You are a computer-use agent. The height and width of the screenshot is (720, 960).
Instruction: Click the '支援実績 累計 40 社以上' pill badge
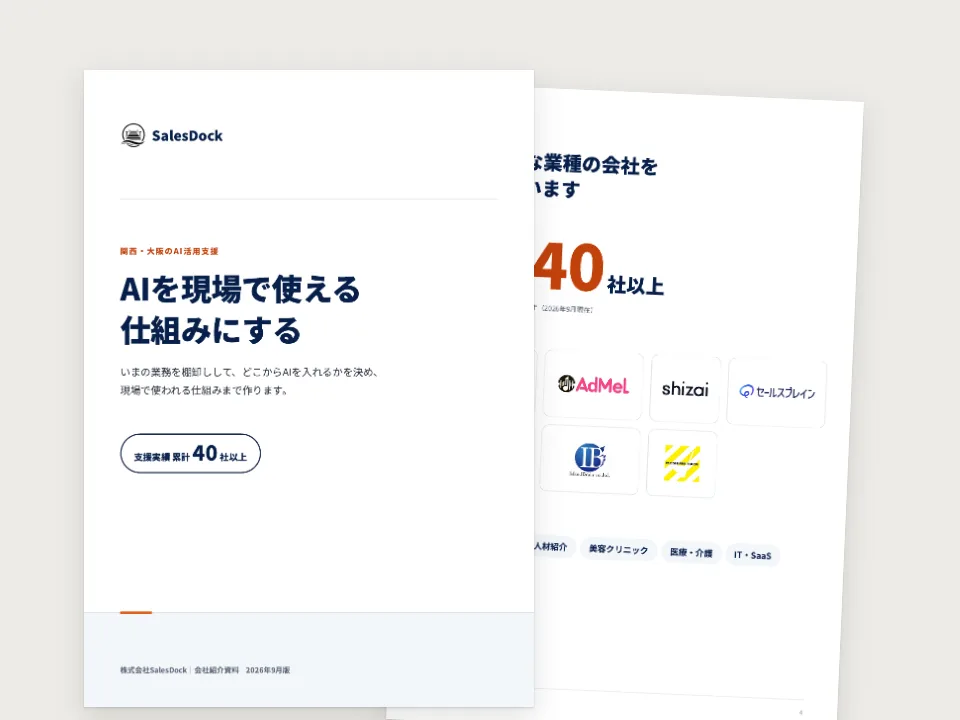[190, 454]
